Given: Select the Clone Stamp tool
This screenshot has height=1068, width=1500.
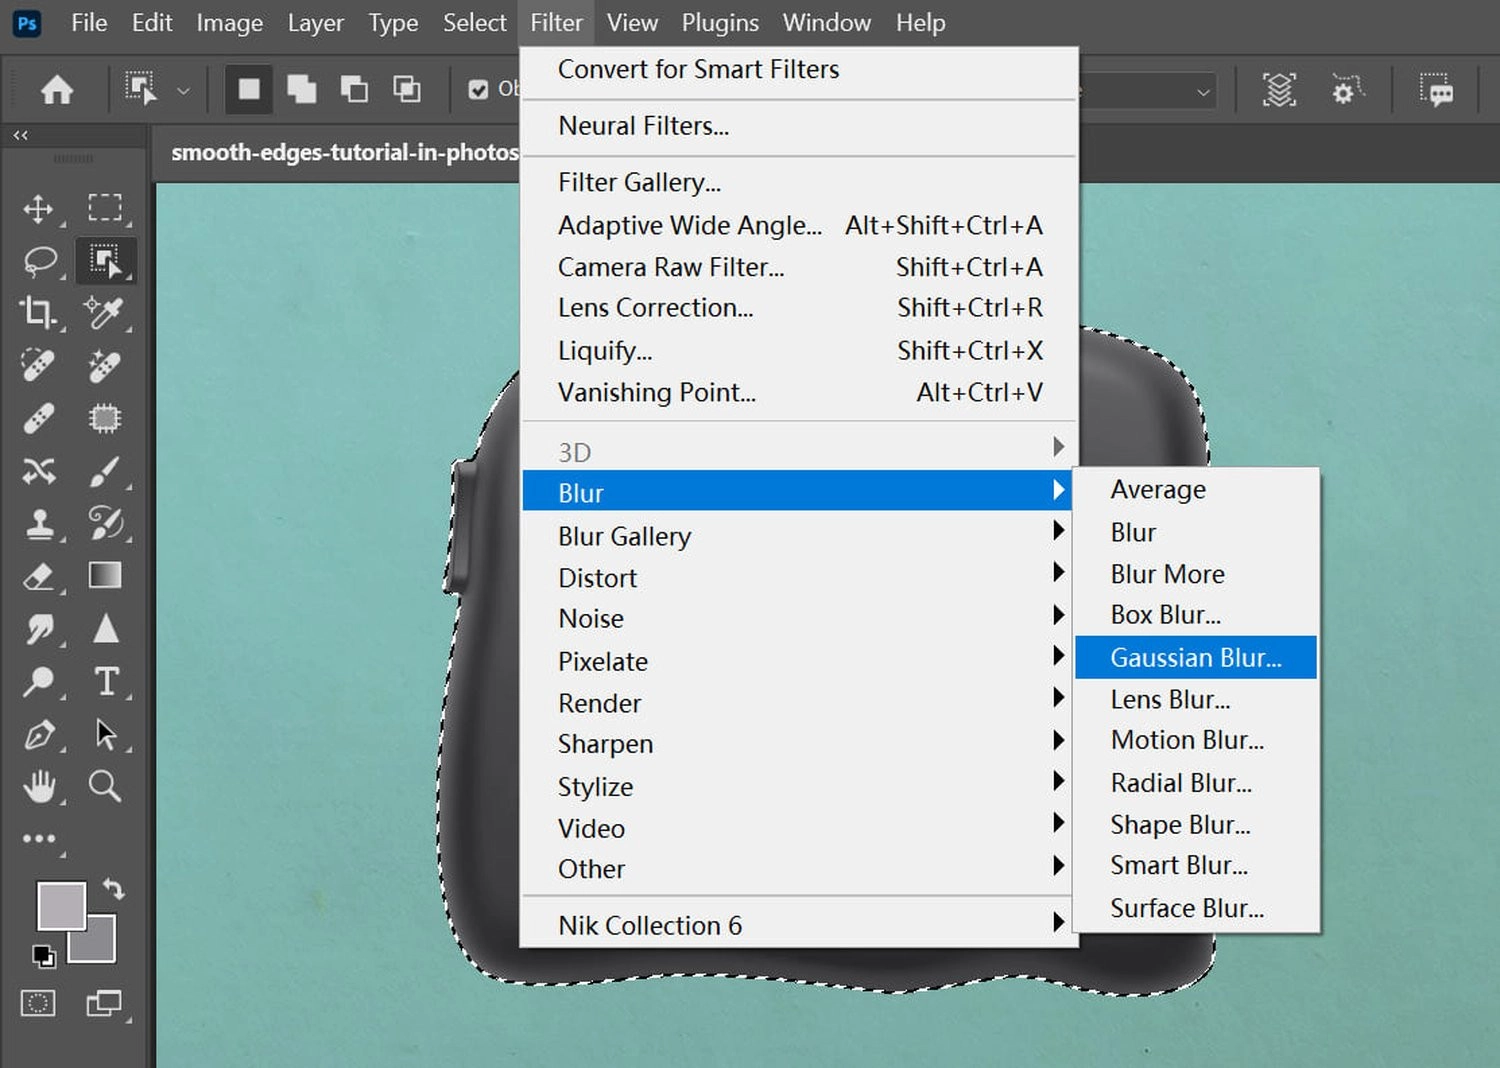Looking at the screenshot, I should tap(39, 523).
